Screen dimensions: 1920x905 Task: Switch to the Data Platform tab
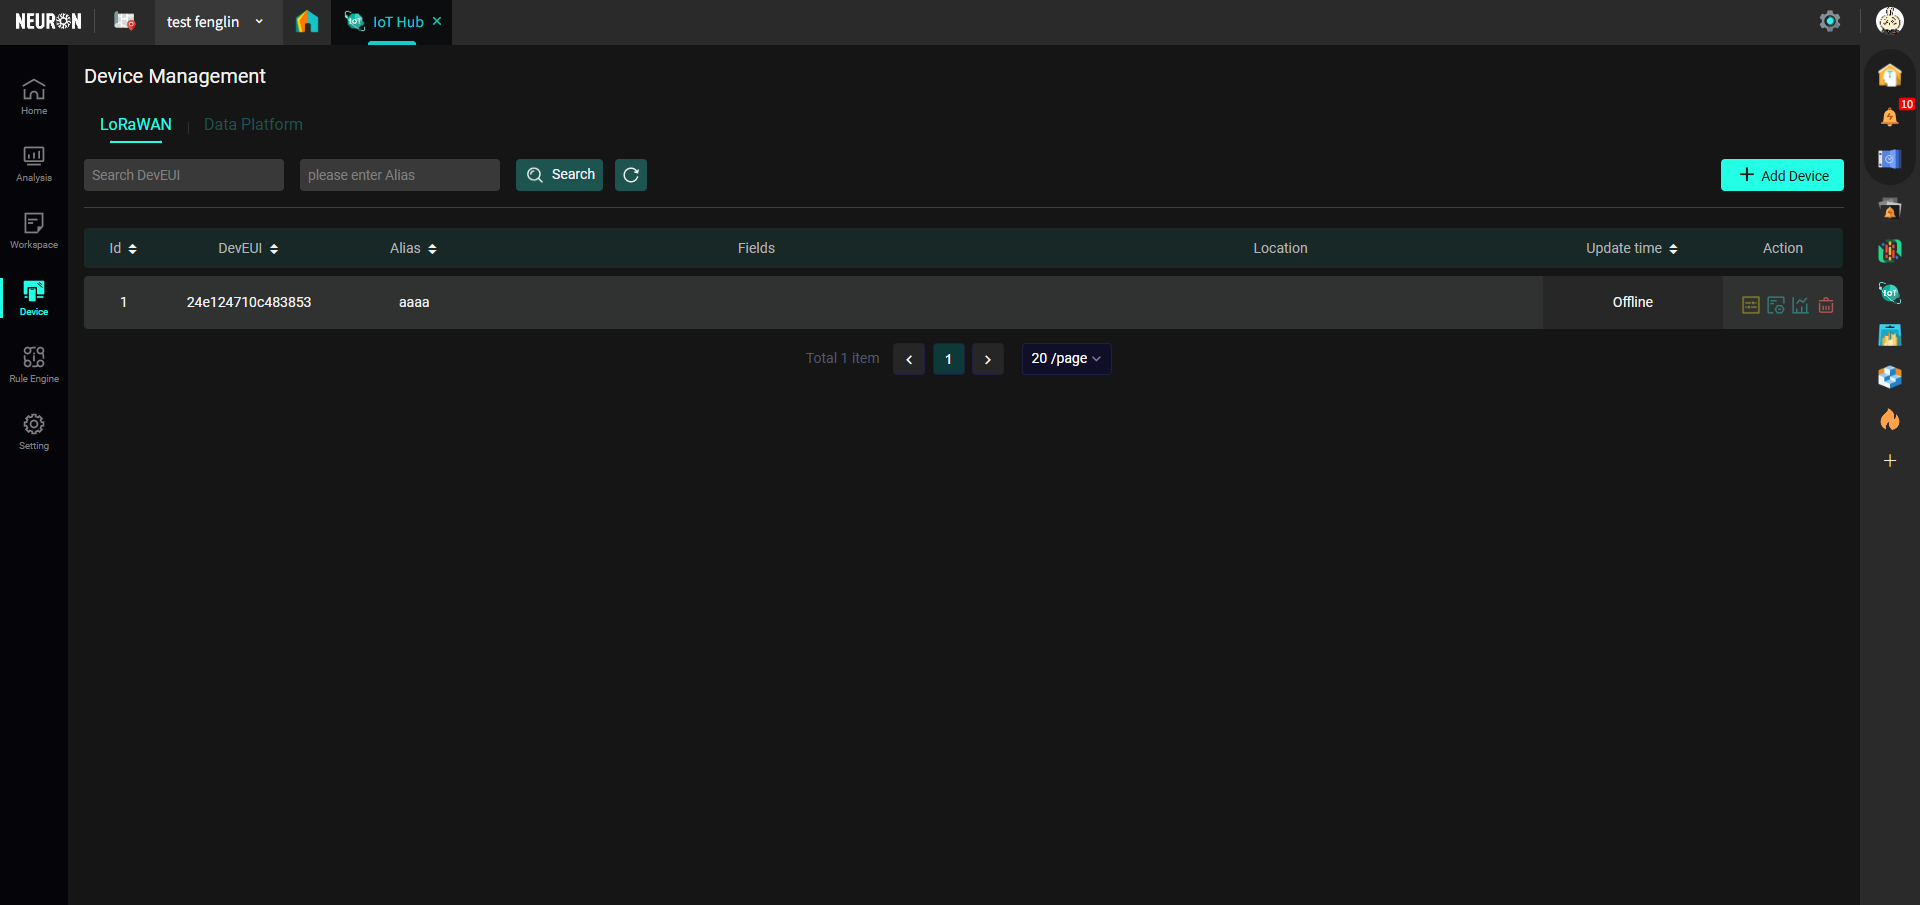(253, 125)
